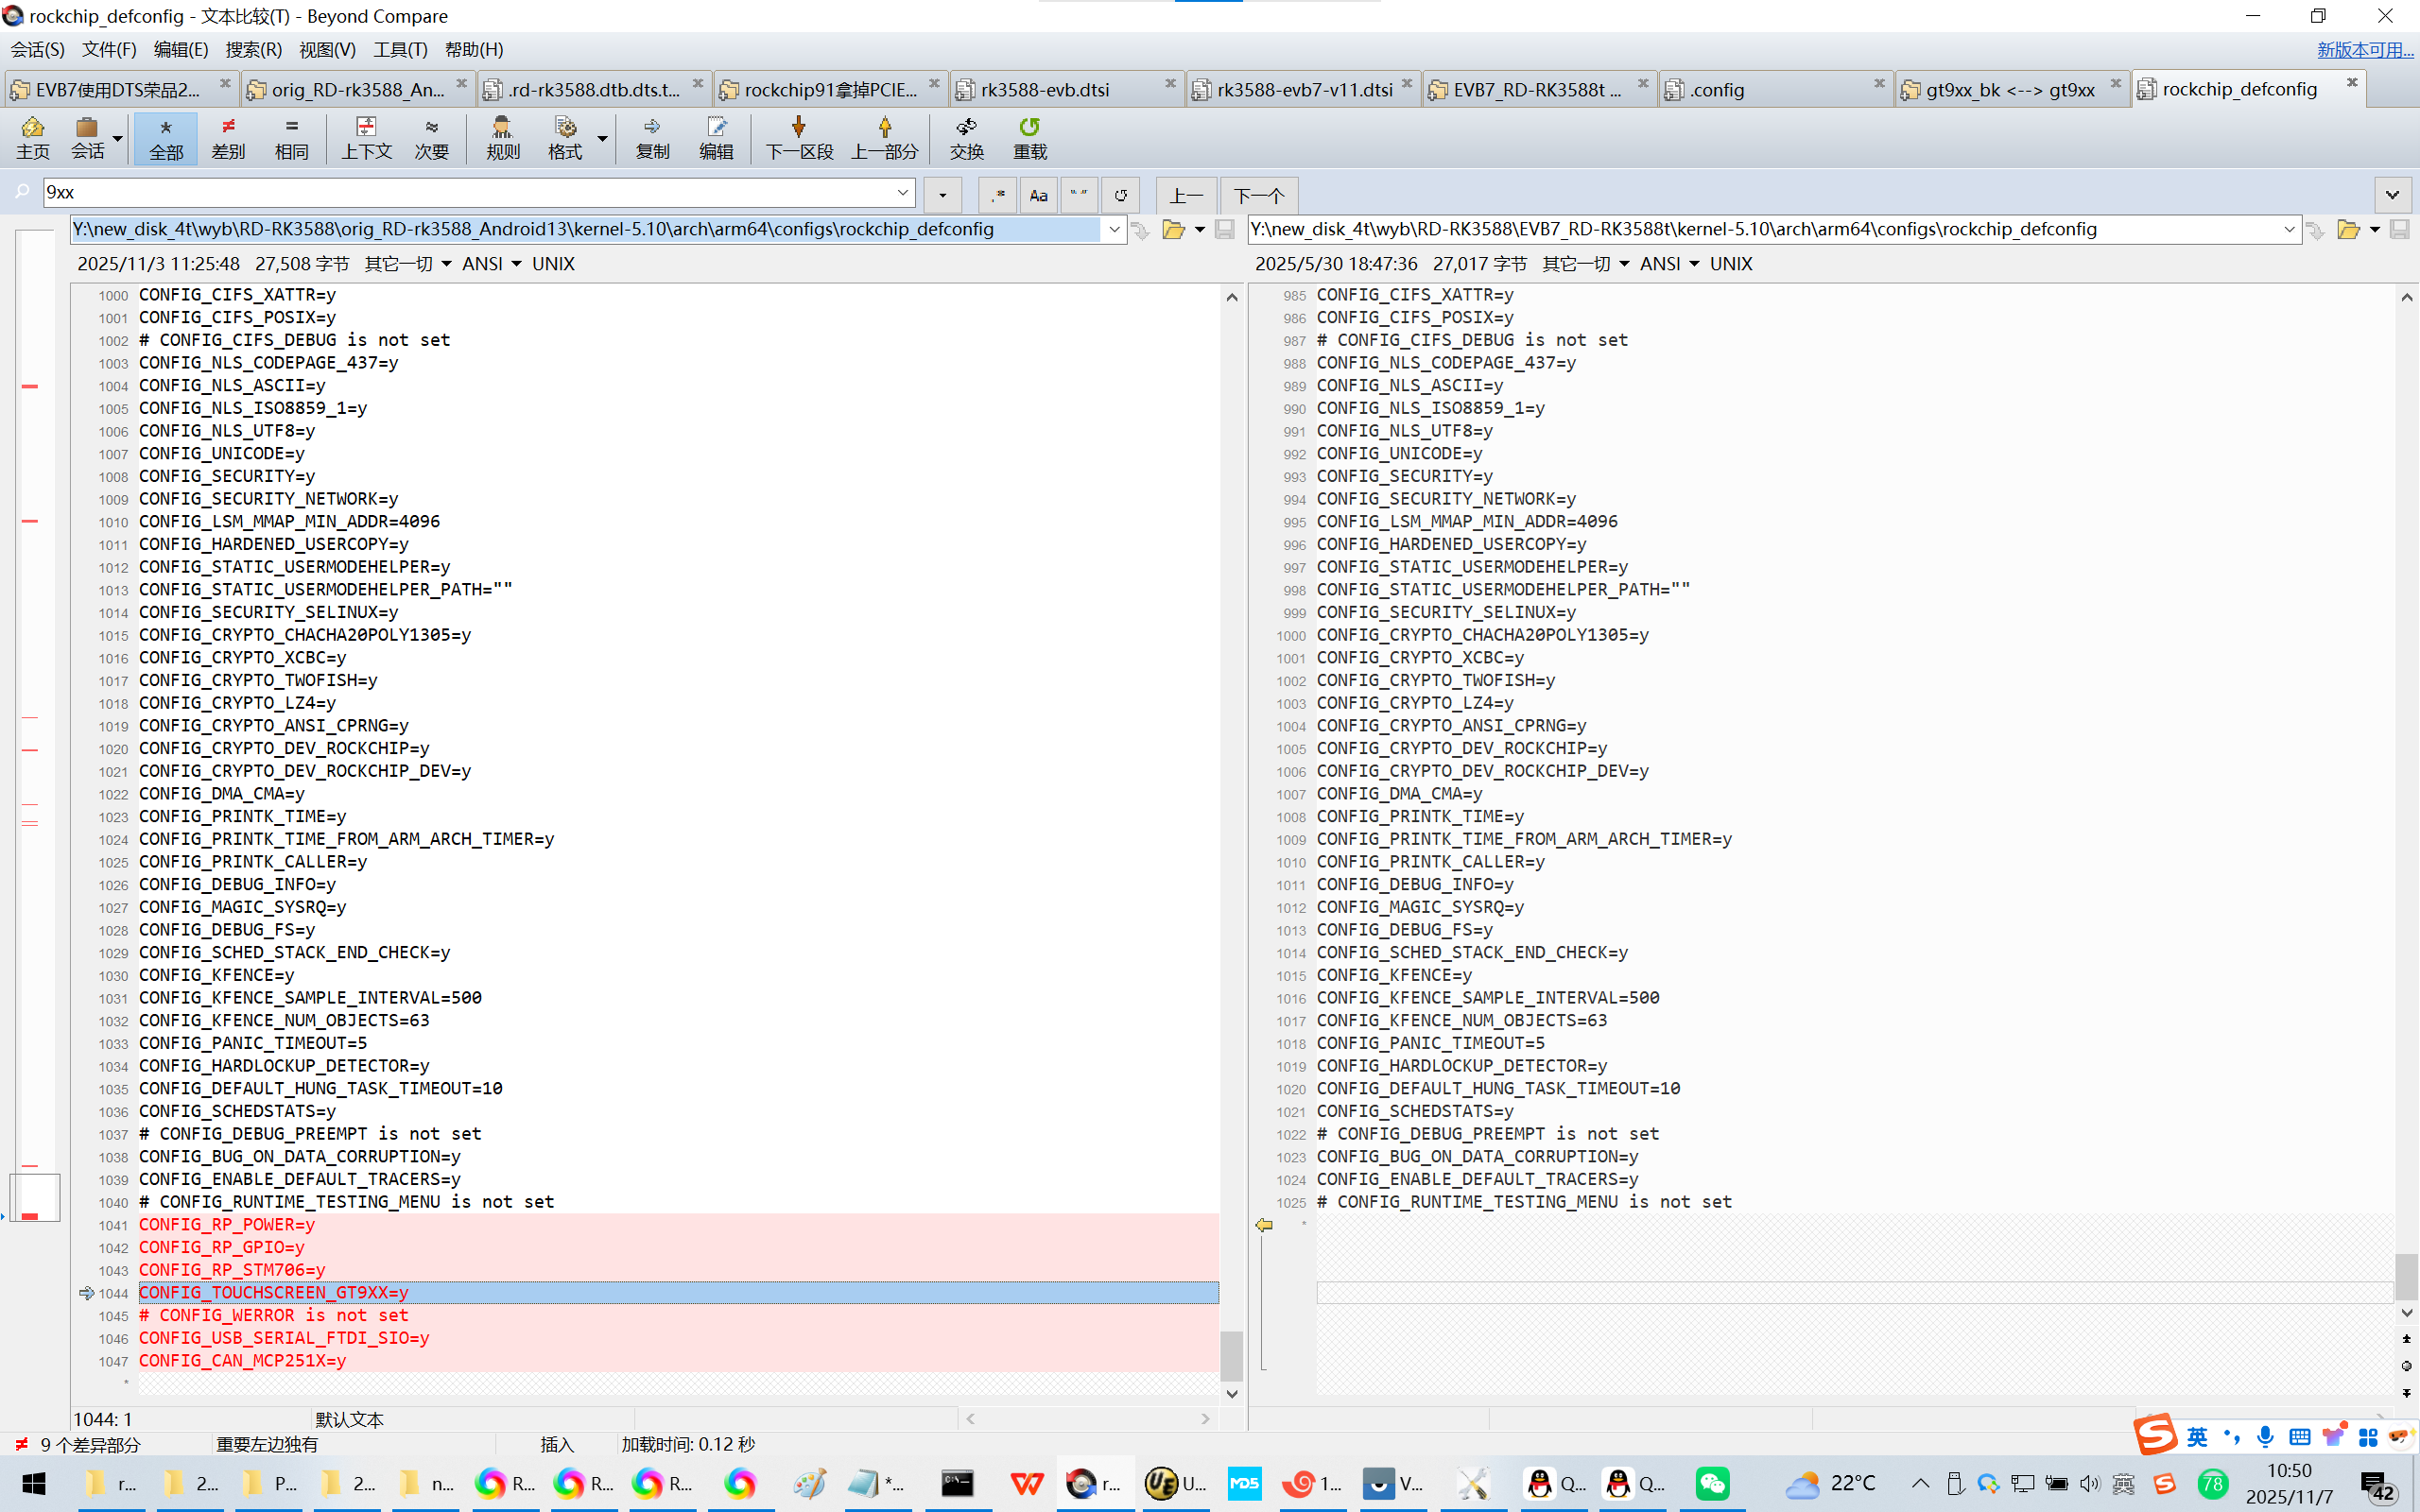Open the 搜索(R) menu
Screen dimensions: 2420x1512
click(253, 49)
